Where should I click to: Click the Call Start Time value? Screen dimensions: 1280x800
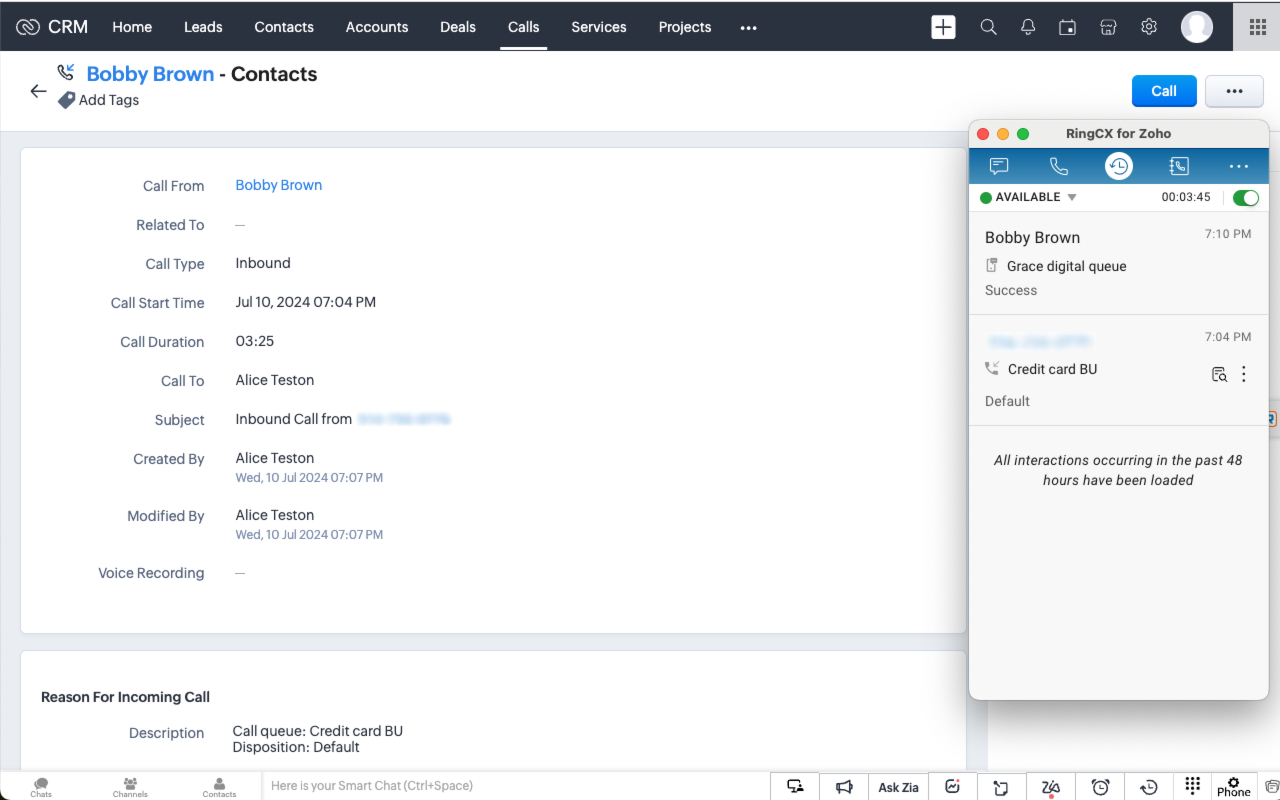[305, 302]
